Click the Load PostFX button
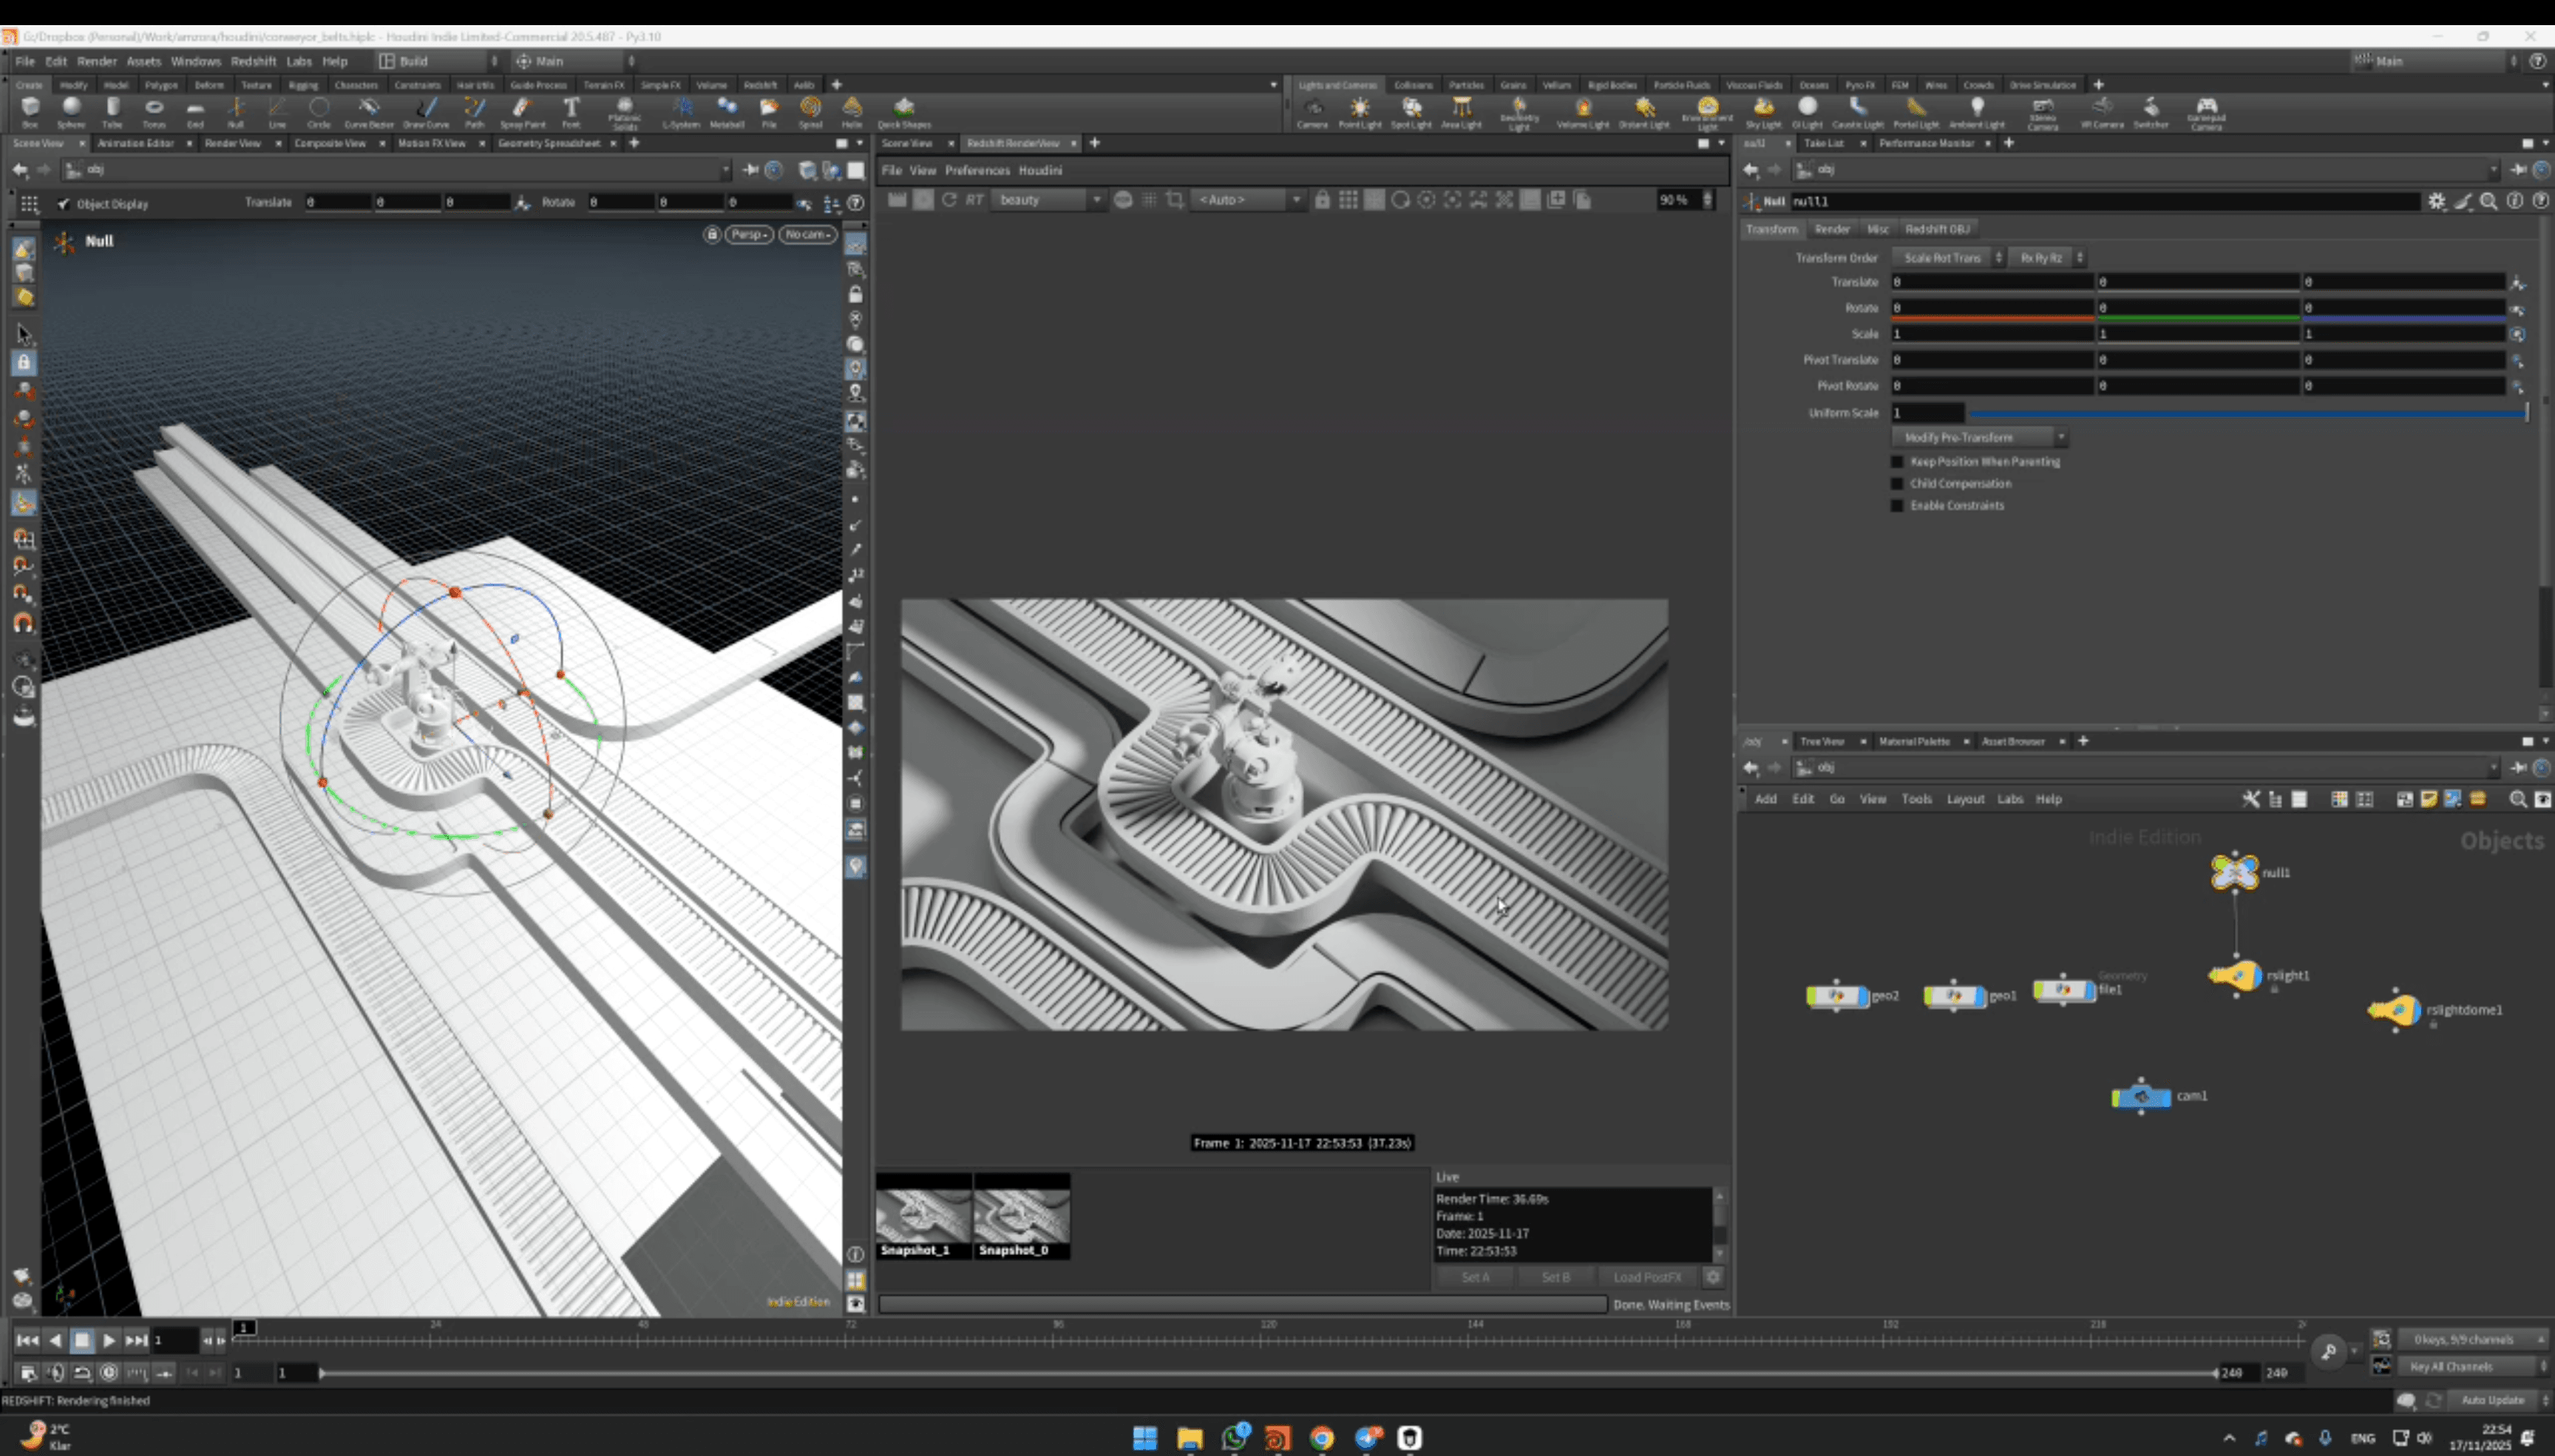The width and height of the screenshot is (2555, 1456). coord(1647,1277)
